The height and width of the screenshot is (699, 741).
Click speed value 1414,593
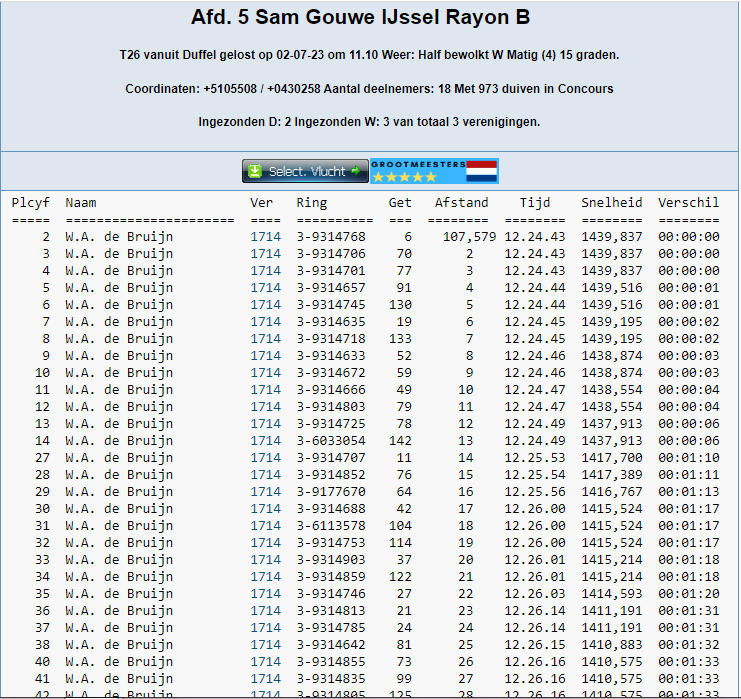click(x=612, y=594)
